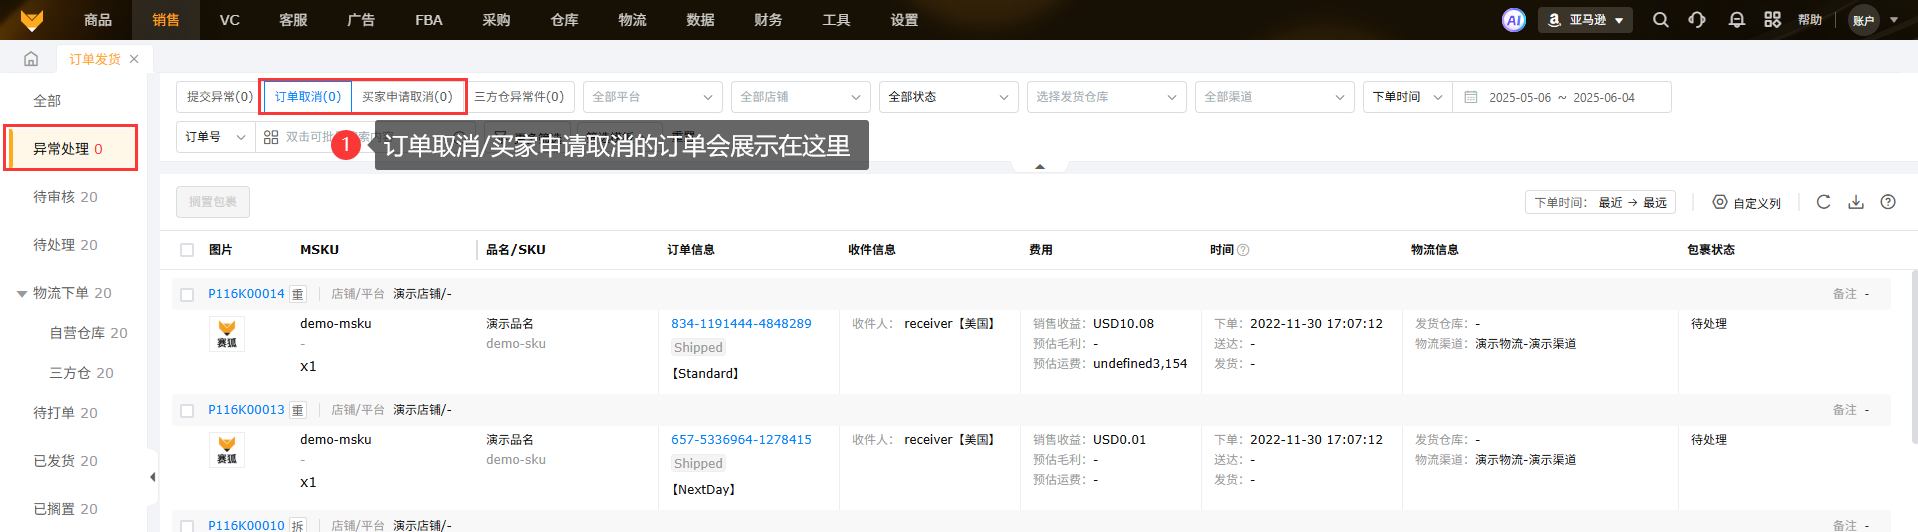
Task: Click 帮助 in top bar
Action: pos(1810,20)
